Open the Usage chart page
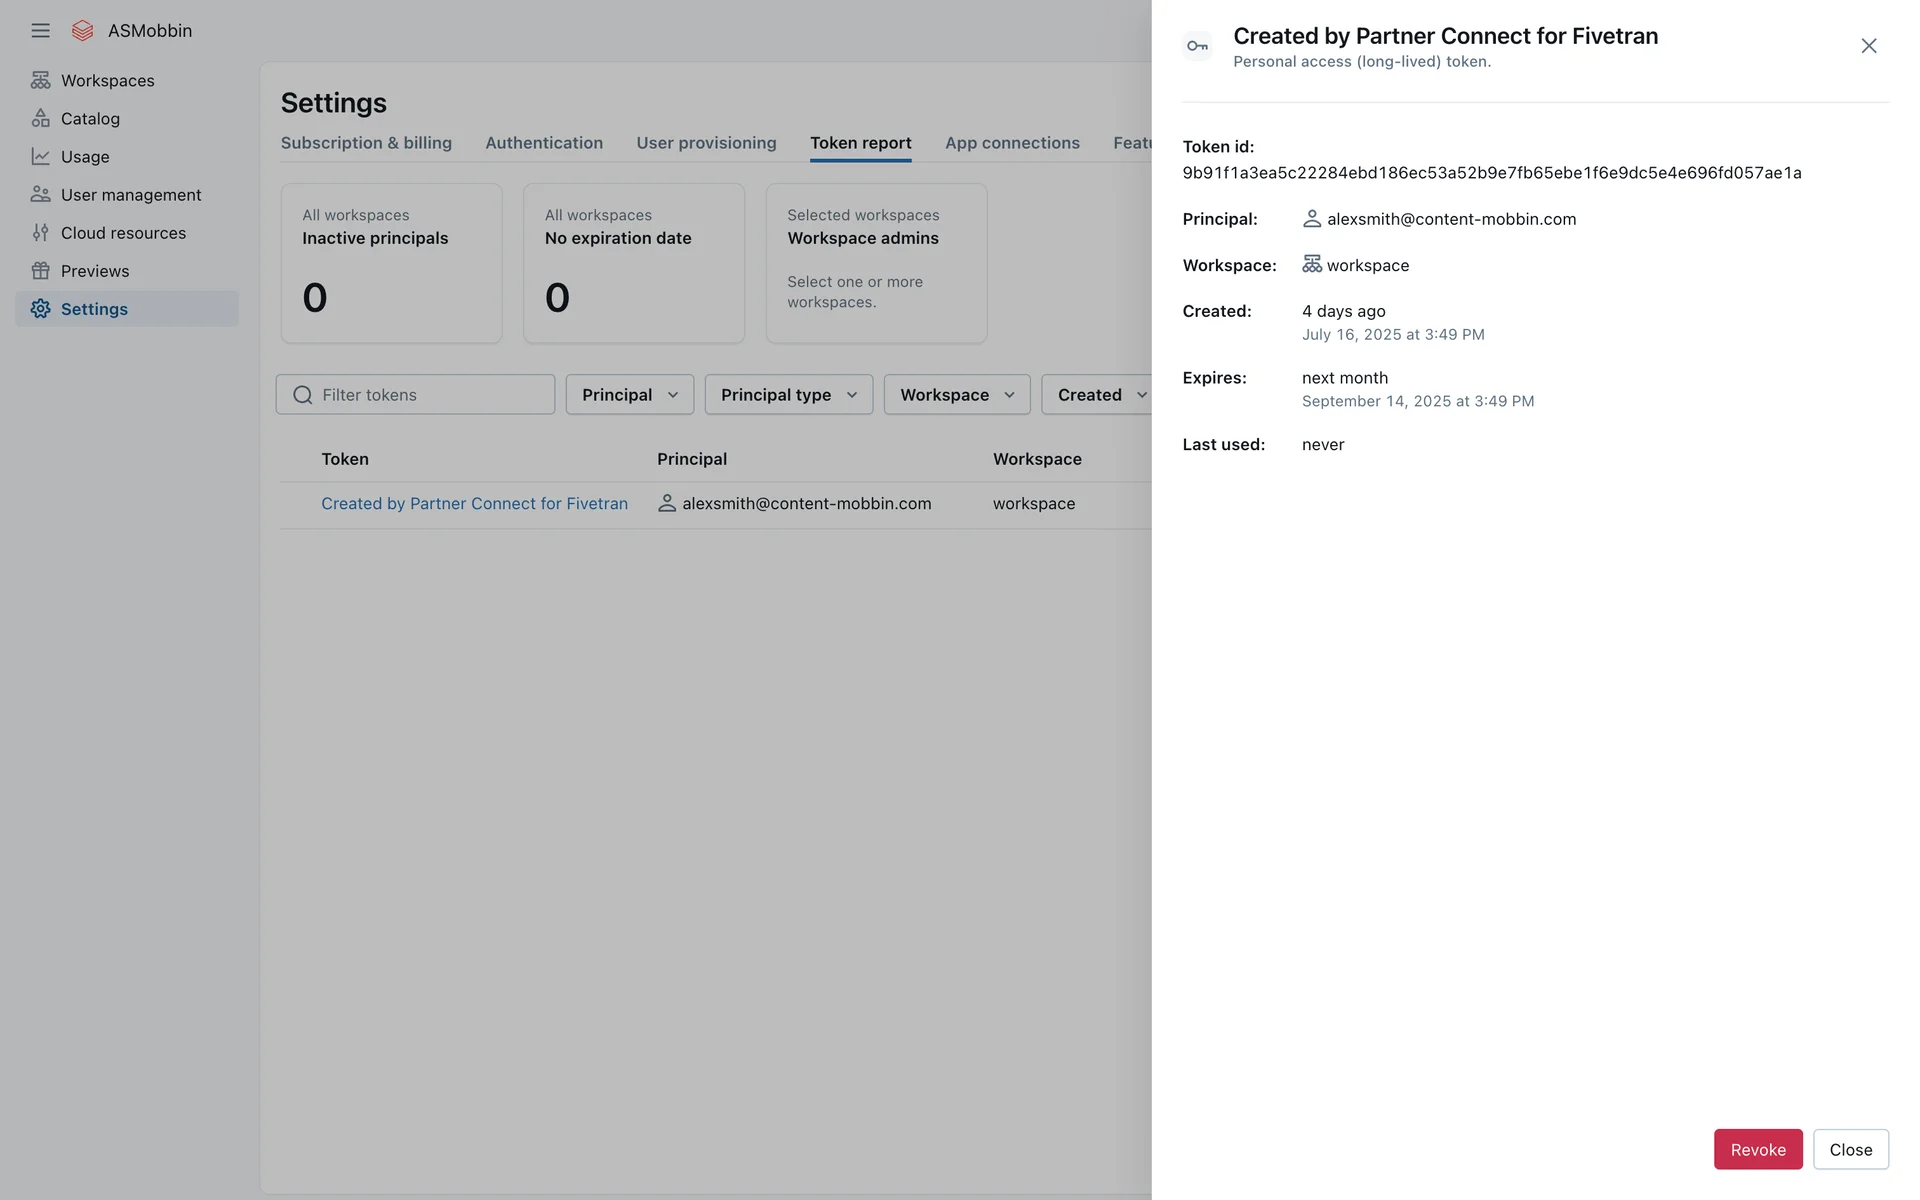The image size is (1920, 1200). (x=85, y=157)
